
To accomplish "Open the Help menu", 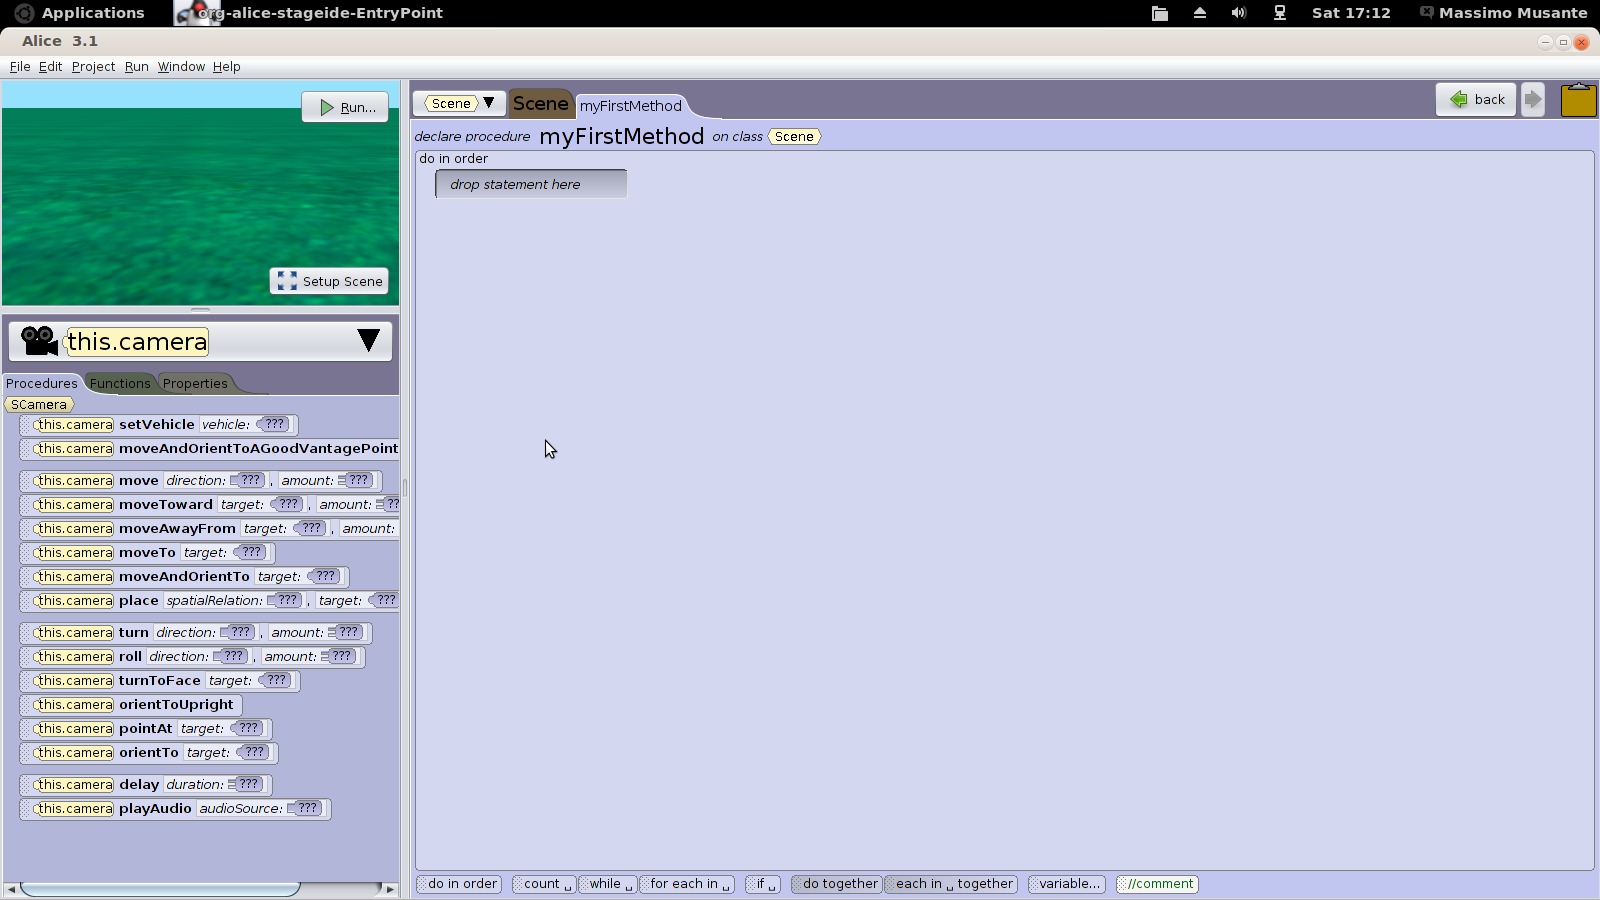I will pyautogui.click(x=226, y=67).
